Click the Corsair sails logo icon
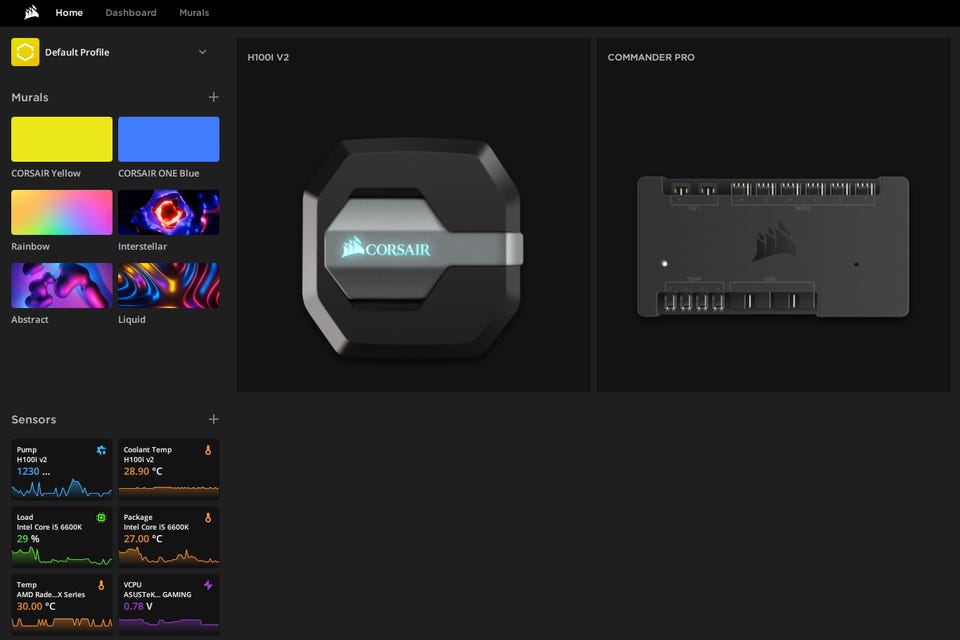This screenshot has height=640, width=960. [32, 13]
